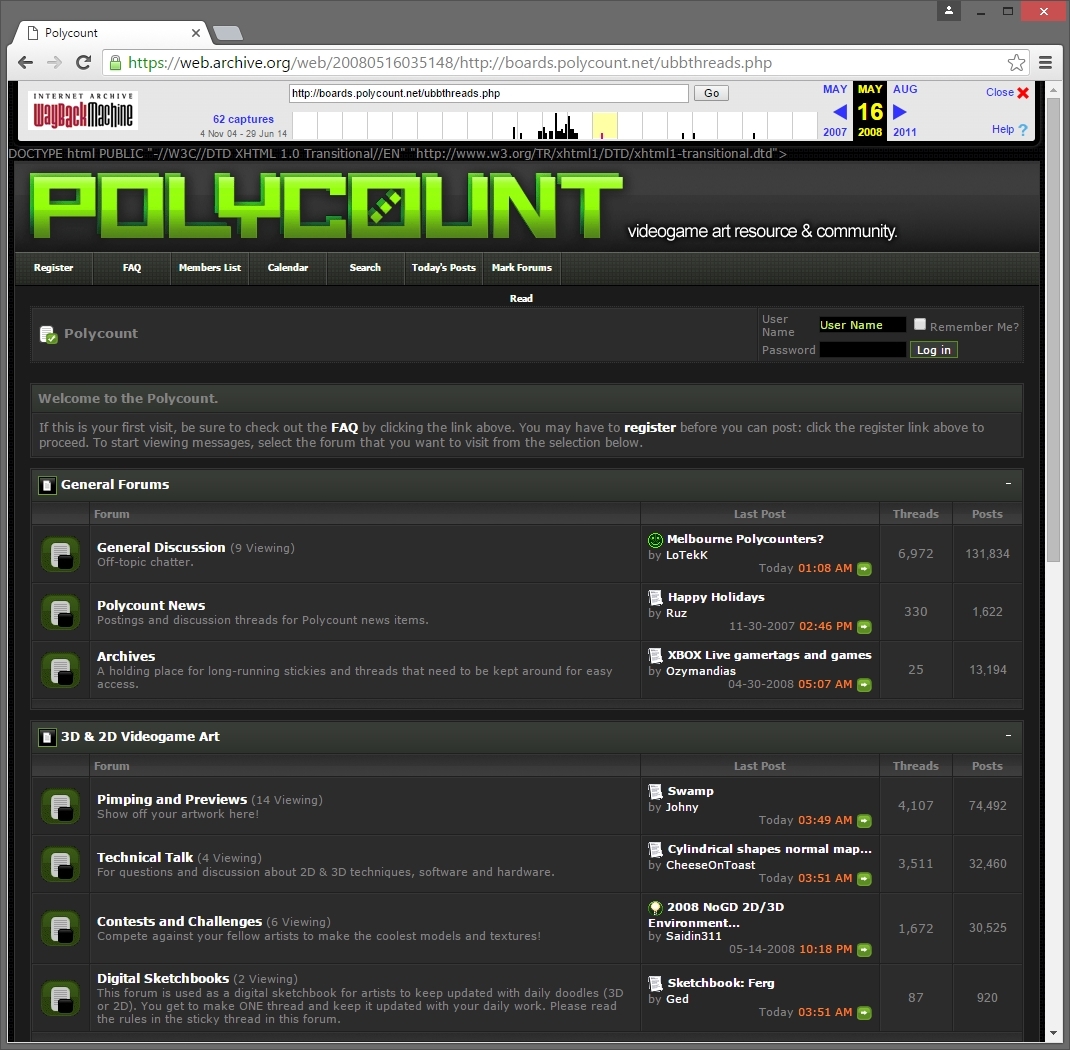Viewport: 1070px width, 1050px height.
Task: Select the highlighted 2008 capture in timeline graph
Action: (605, 126)
